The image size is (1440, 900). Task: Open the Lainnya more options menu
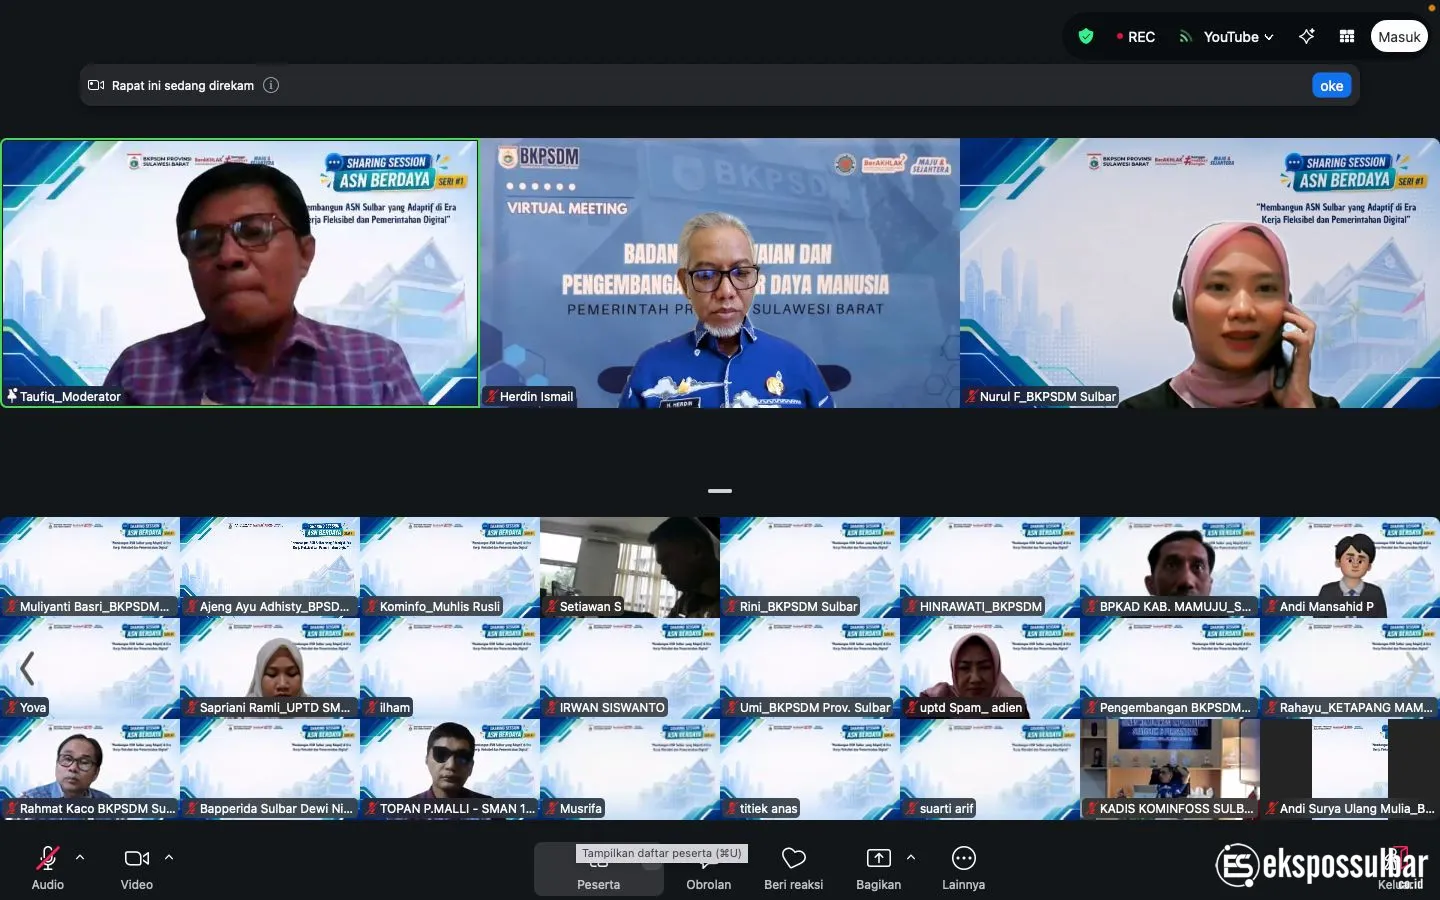(x=963, y=869)
